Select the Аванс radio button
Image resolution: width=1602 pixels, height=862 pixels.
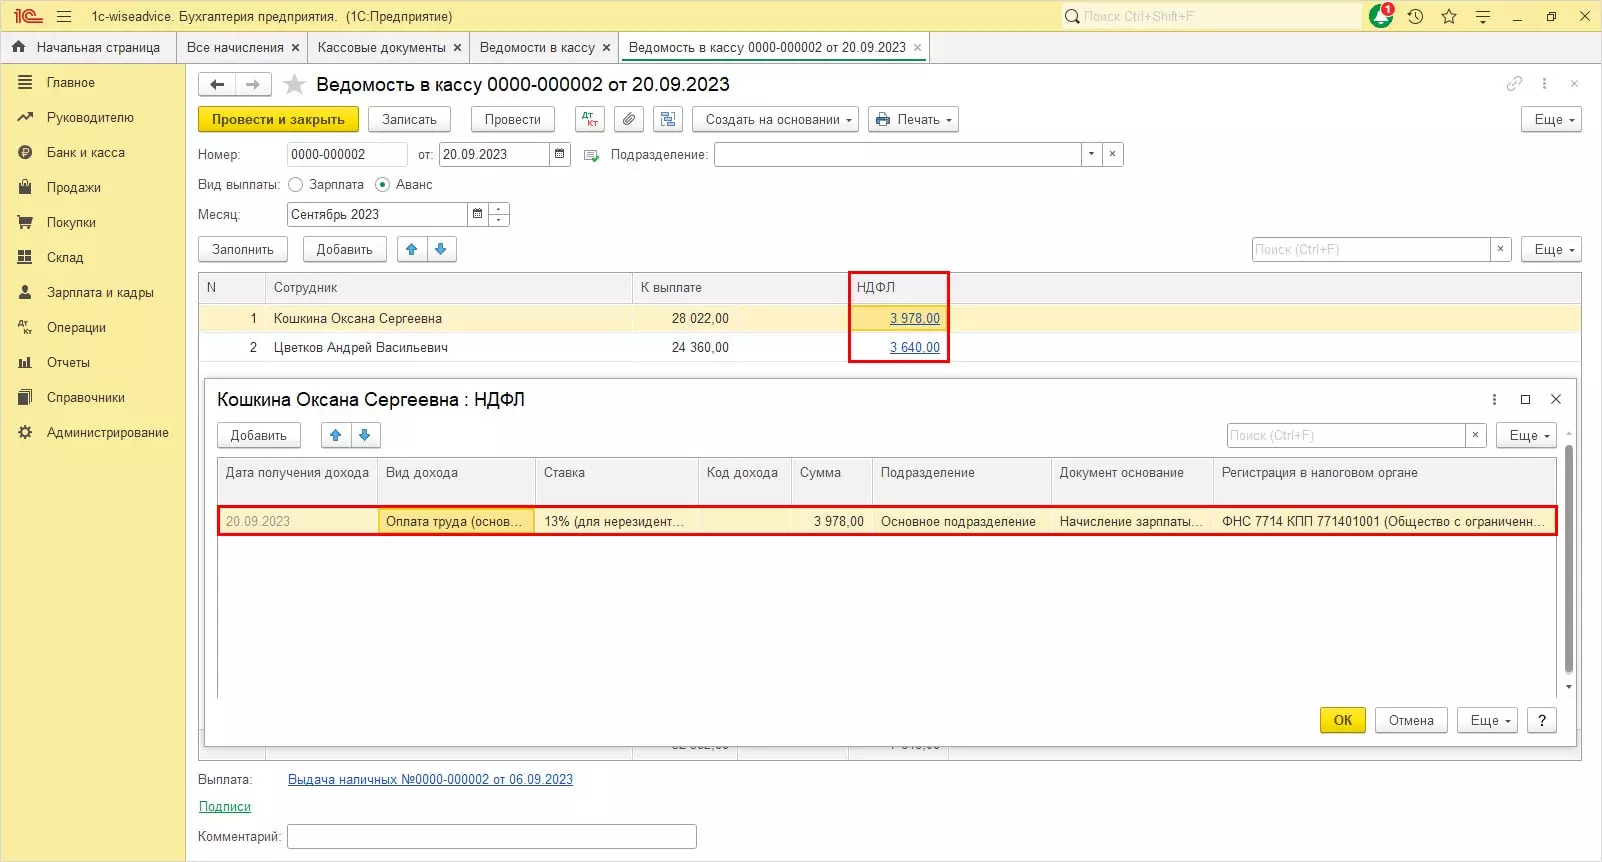382,184
